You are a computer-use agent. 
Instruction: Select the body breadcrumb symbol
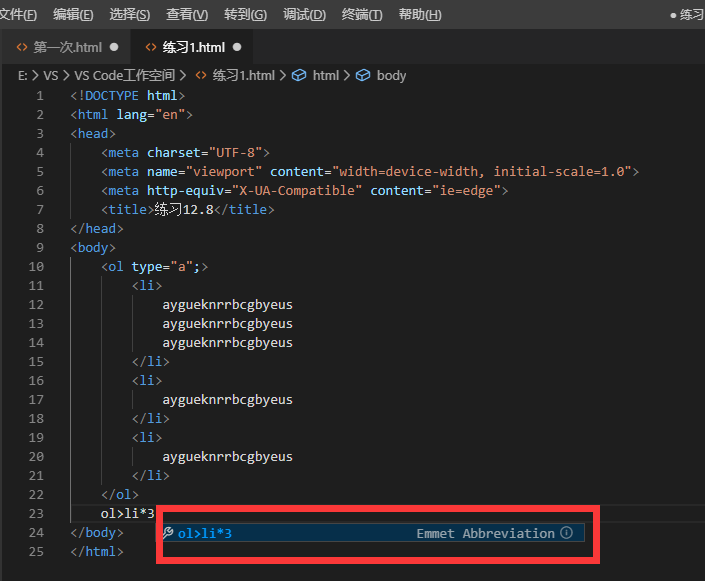pyautogui.click(x=391, y=76)
